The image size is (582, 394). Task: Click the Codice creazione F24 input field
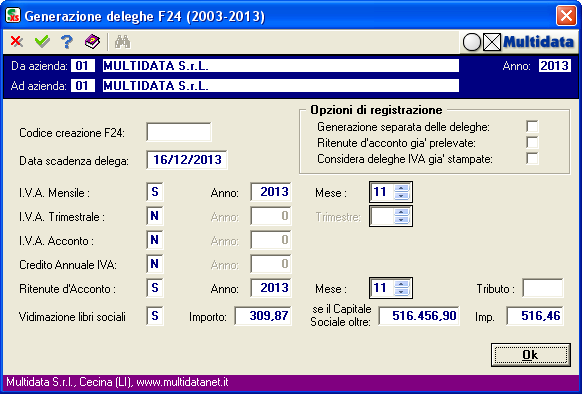tap(179, 132)
